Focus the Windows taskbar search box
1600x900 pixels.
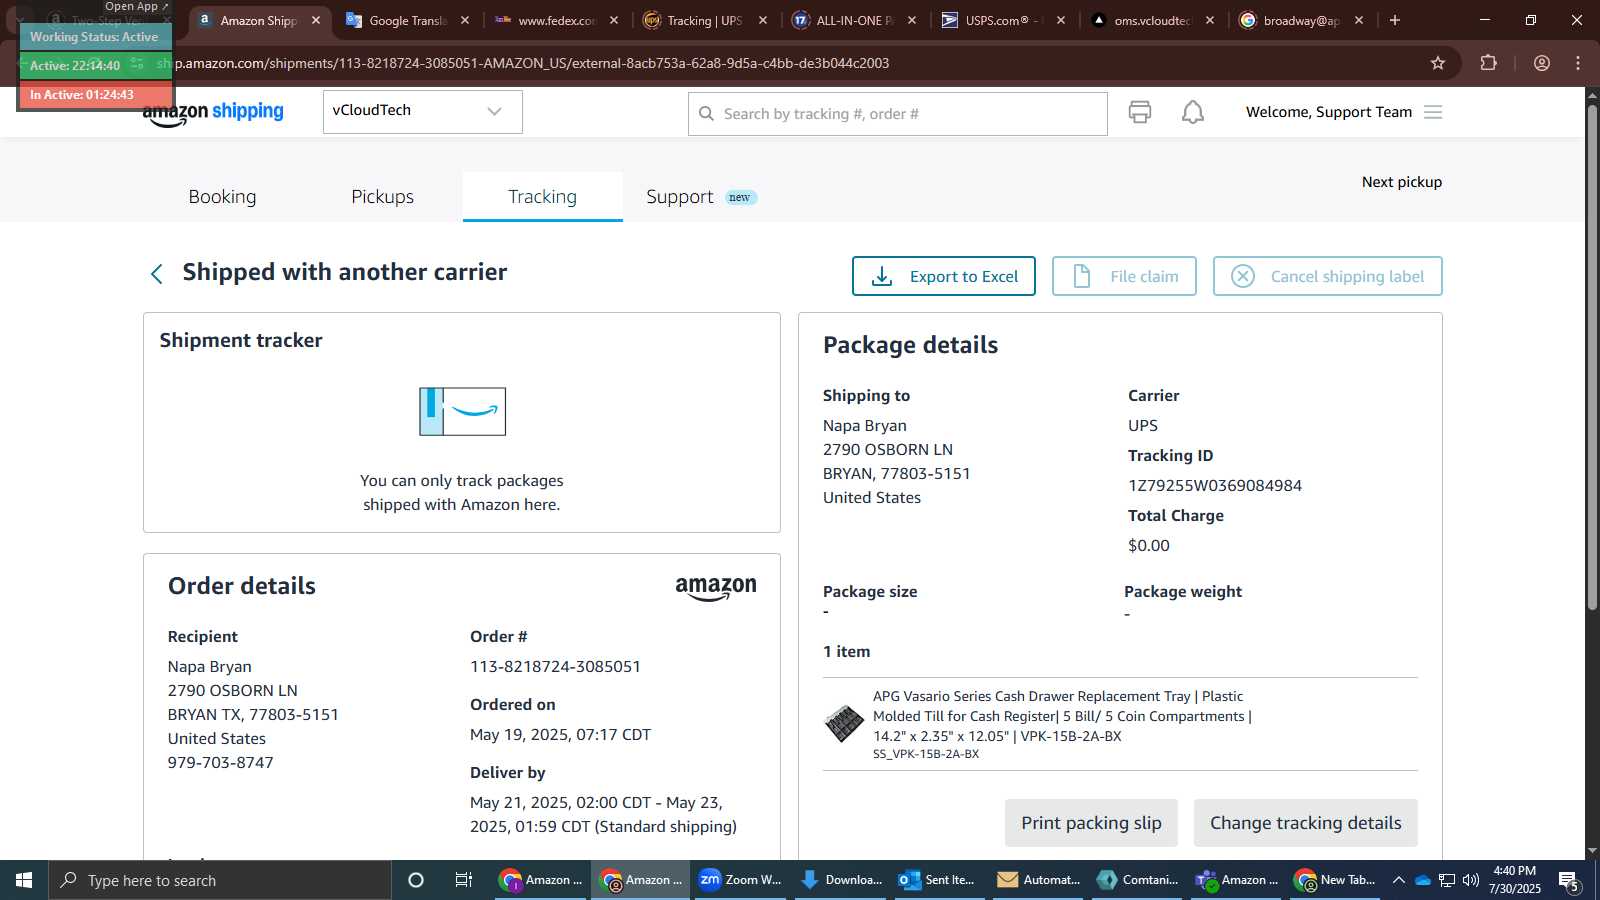220,880
